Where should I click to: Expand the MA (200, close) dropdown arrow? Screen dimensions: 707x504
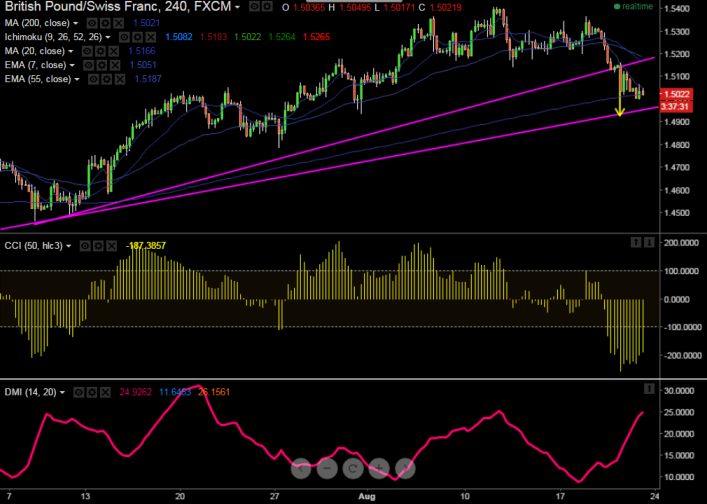click(x=75, y=23)
